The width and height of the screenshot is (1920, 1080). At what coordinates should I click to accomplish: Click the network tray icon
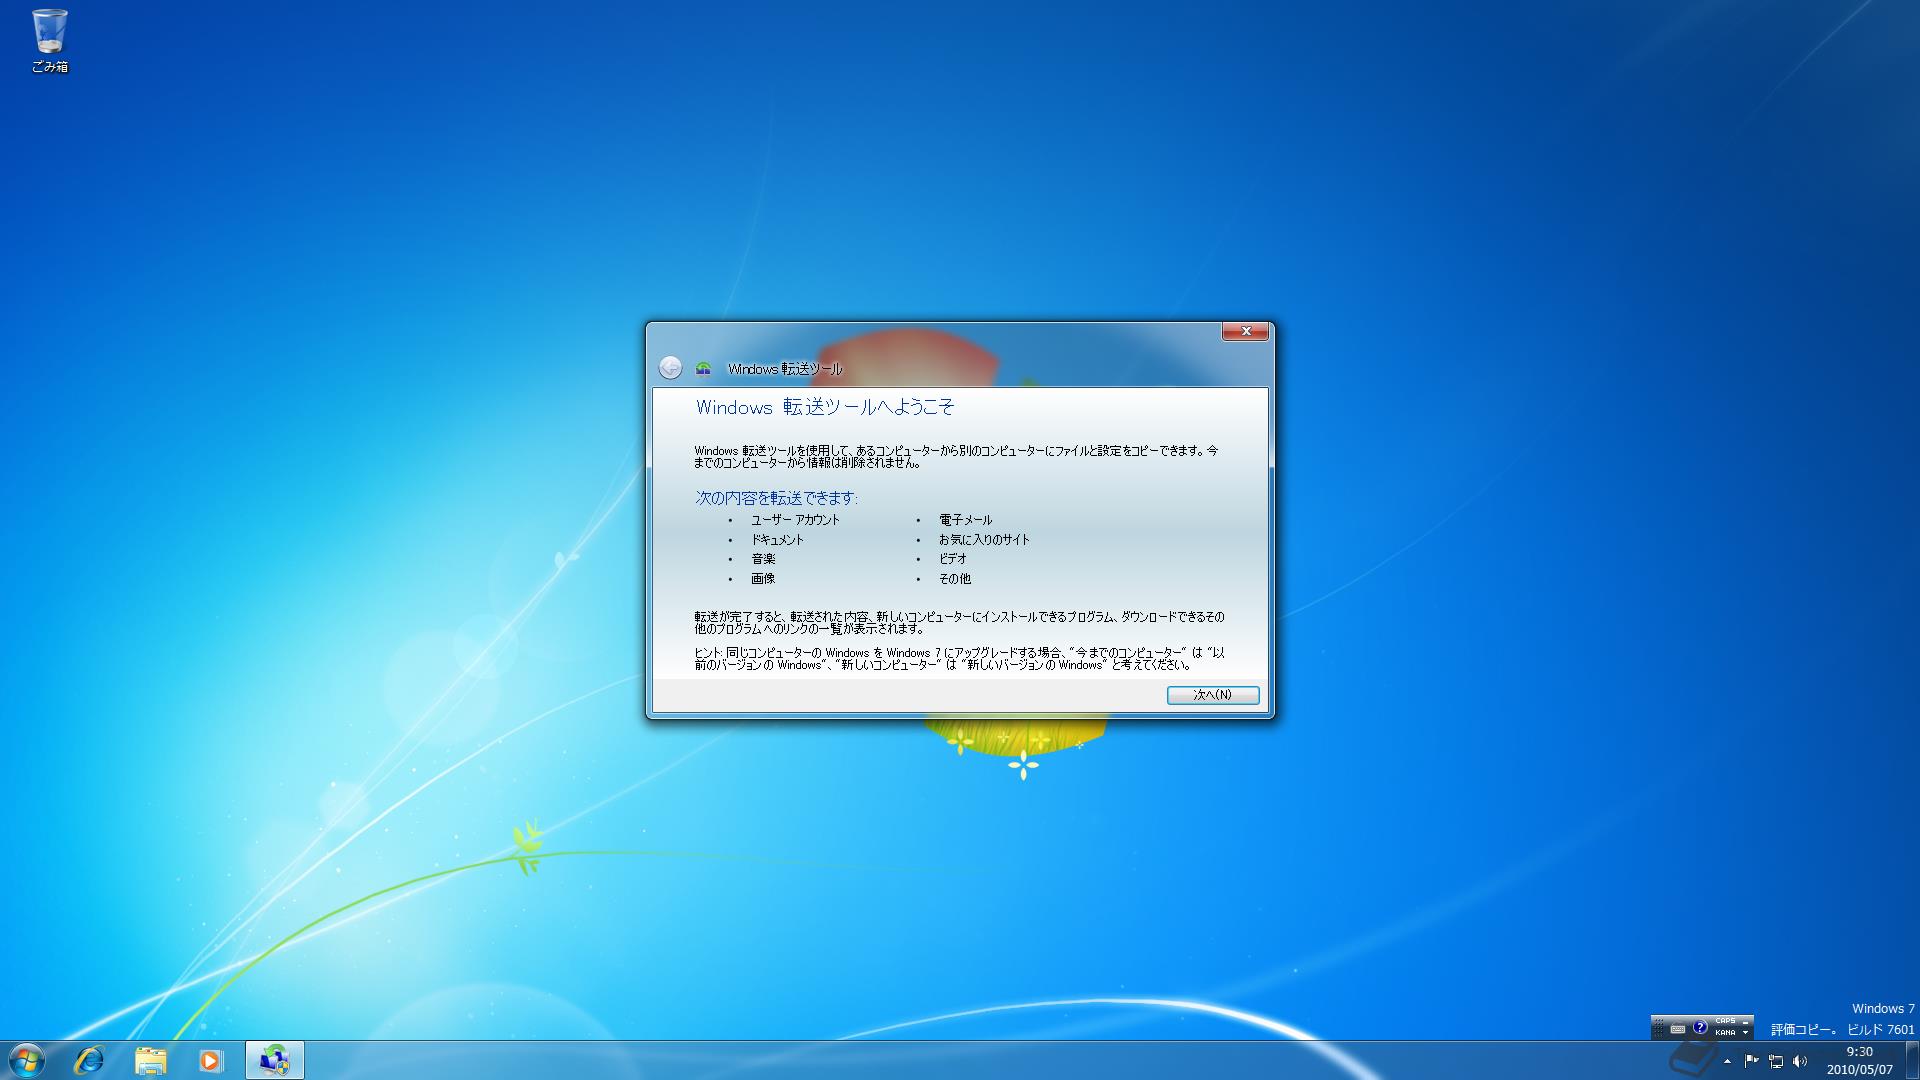pyautogui.click(x=1776, y=1061)
